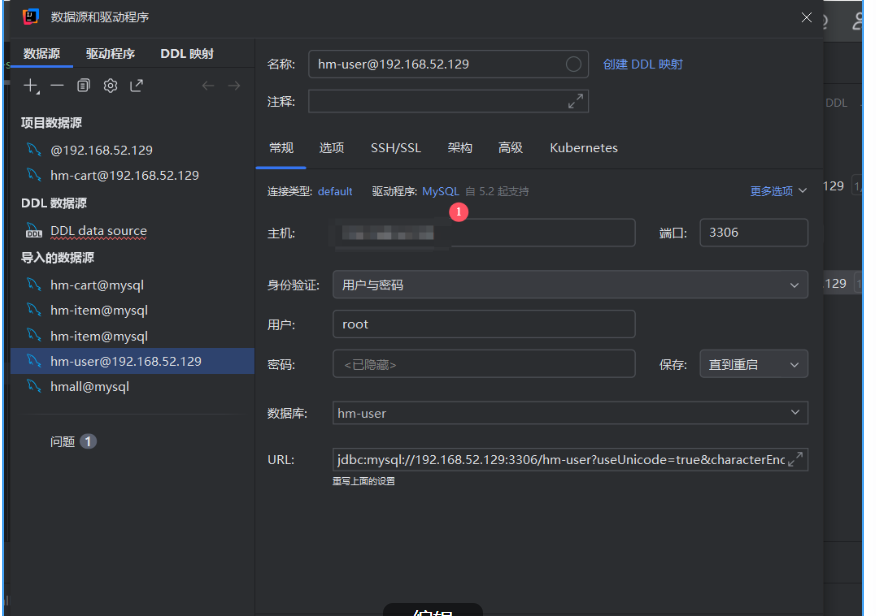The image size is (876, 616).
Task: Click the 端口 field showing 3306
Action: click(x=754, y=233)
